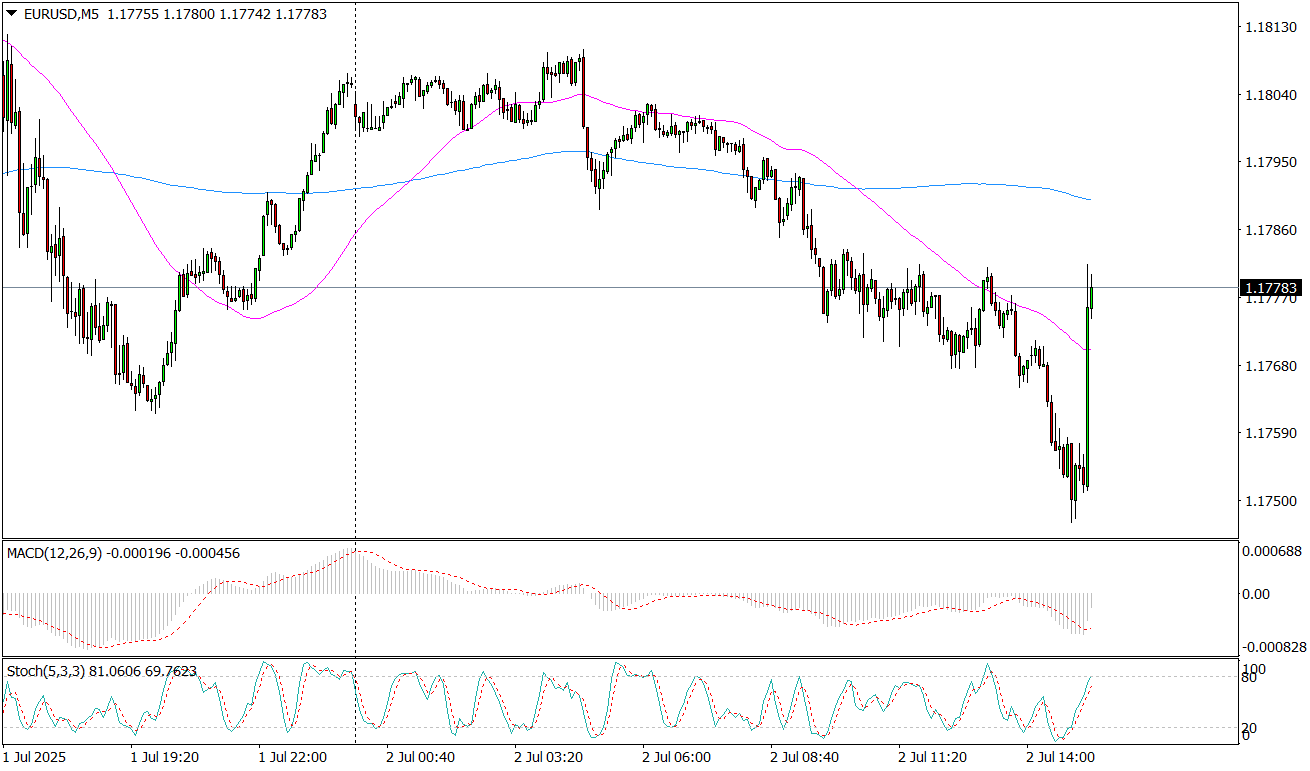Click the 2 Jul 11:20 time label
This screenshot has width=1310, height=771.
click(933, 758)
